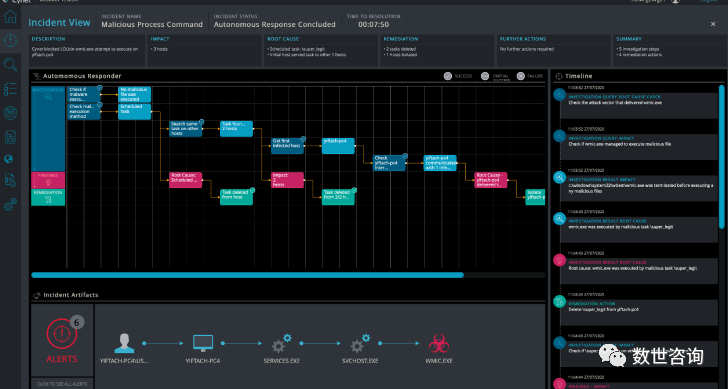Click status 'Autonomous Response Concluded'

pos(274,25)
